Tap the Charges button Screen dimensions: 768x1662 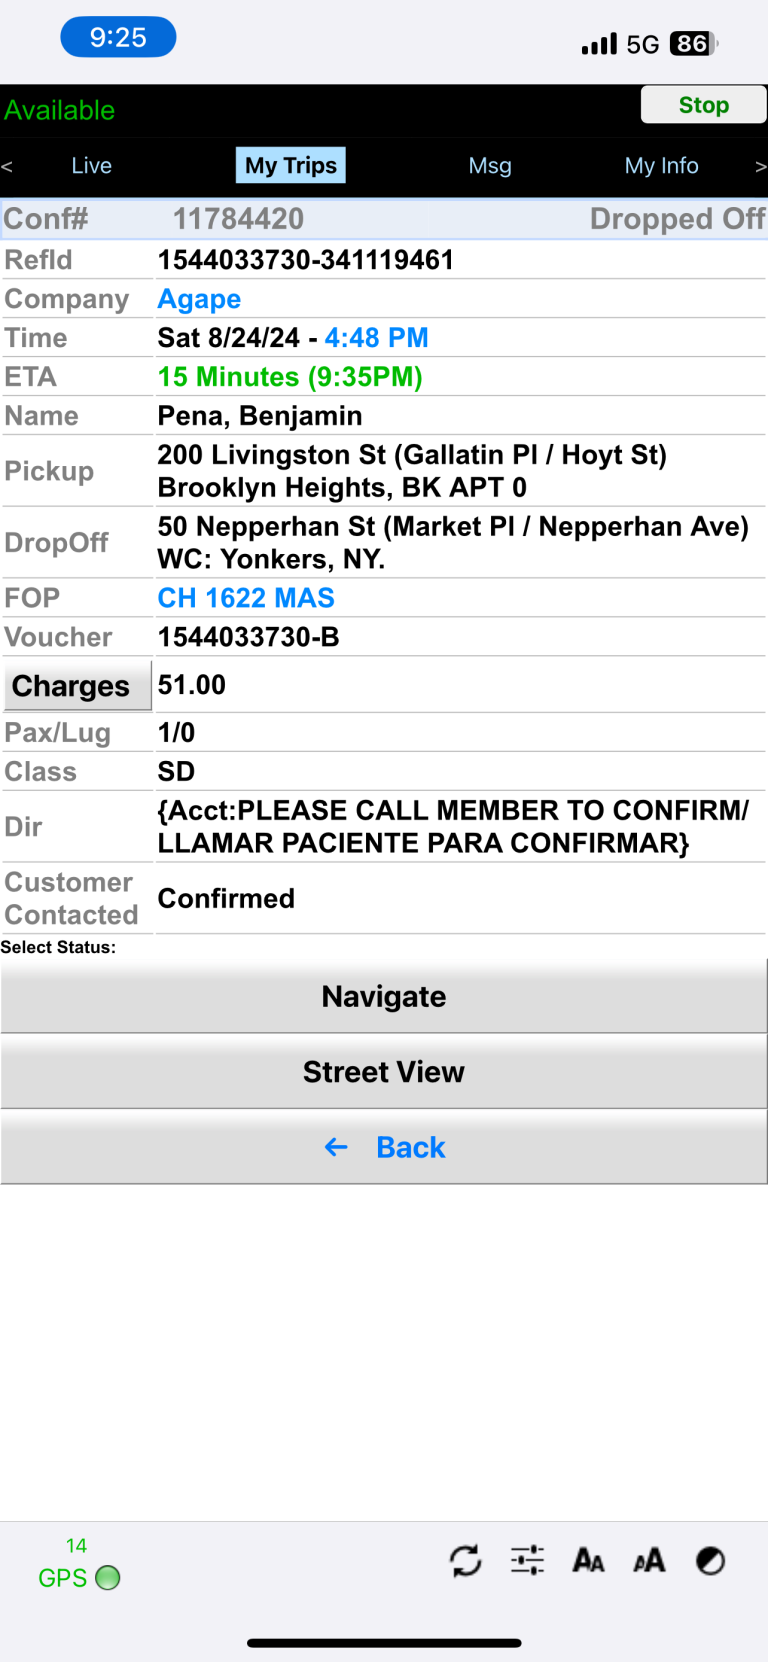[72, 686]
